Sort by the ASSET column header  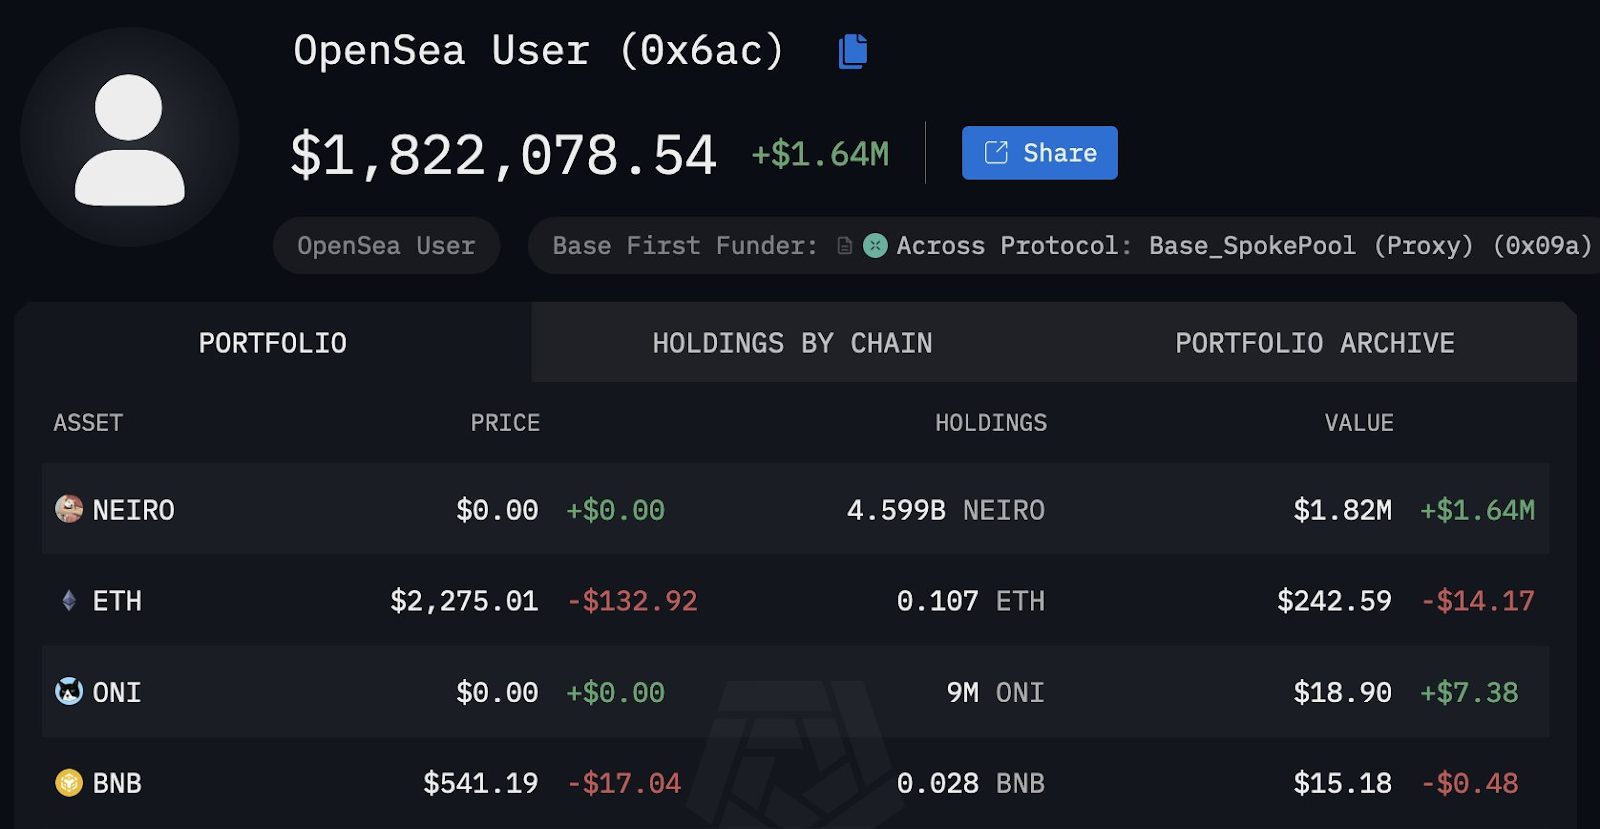point(88,423)
